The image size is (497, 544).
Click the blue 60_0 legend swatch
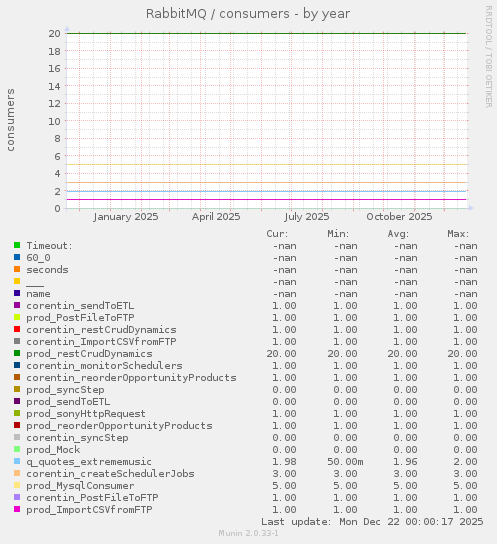[17, 257]
